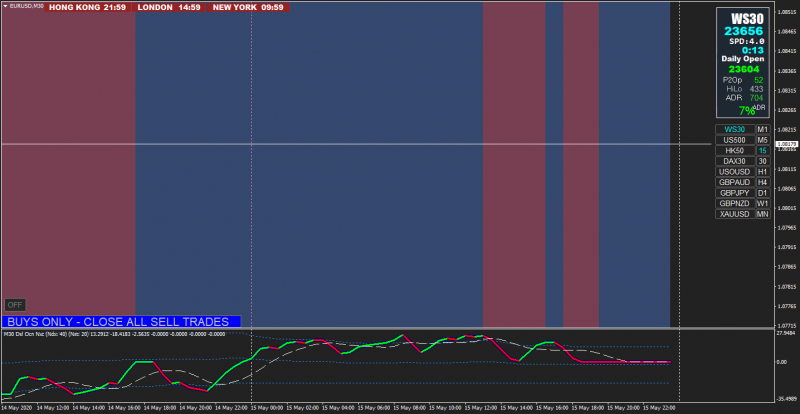Switch chart to DAX30 symbol
This screenshot has width=800, height=414.
(x=735, y=161)
